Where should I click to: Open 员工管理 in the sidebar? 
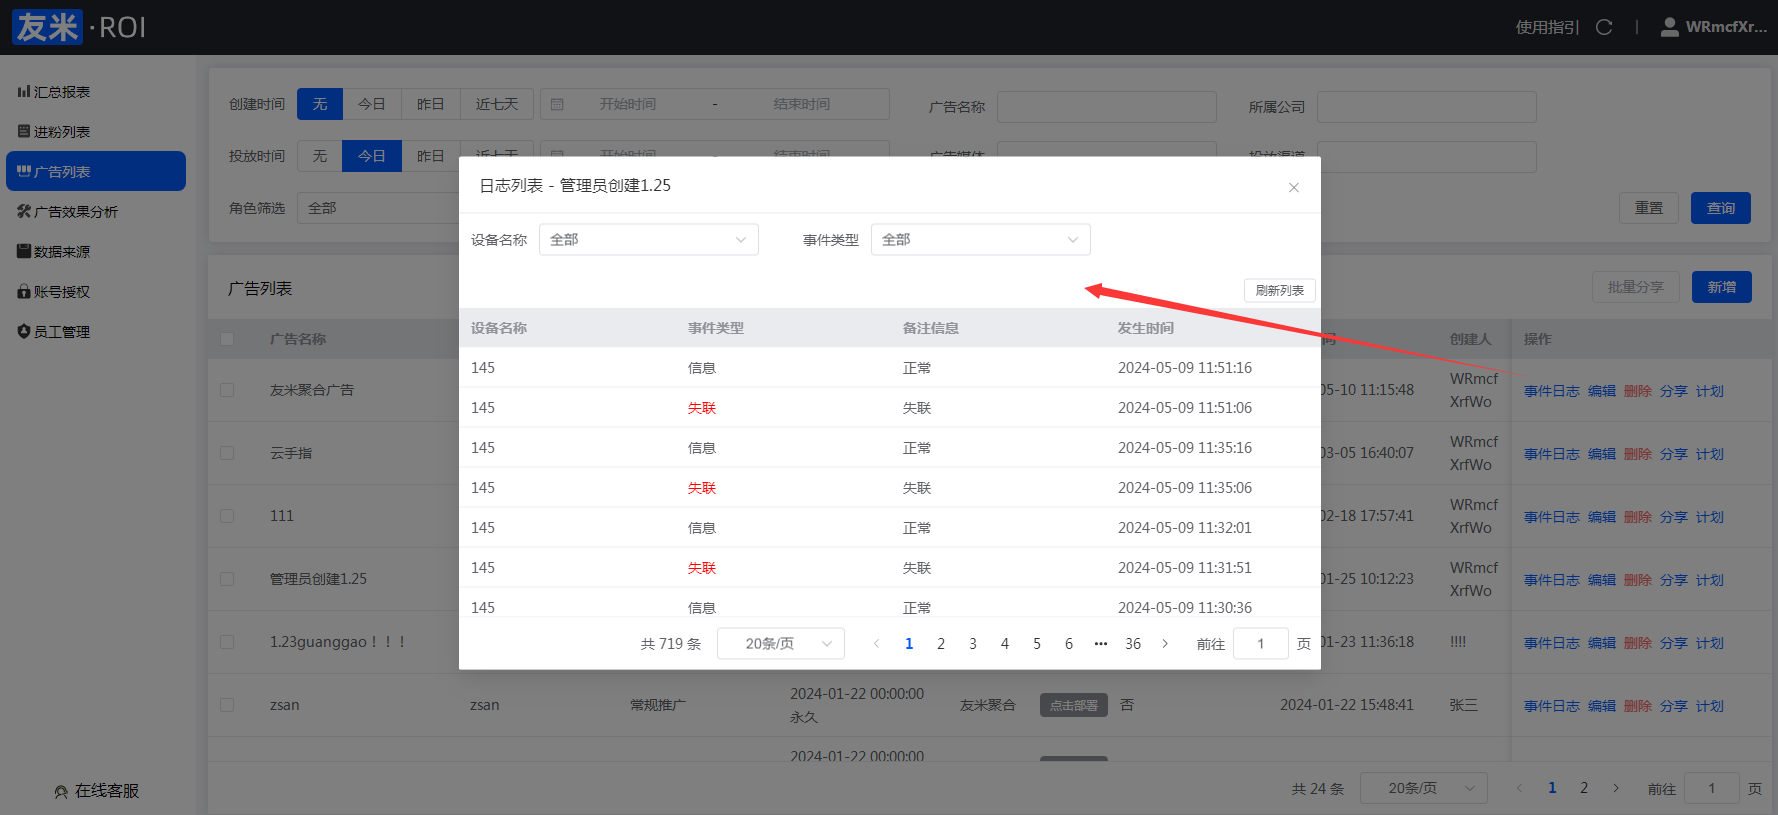[x=54, y=332]
